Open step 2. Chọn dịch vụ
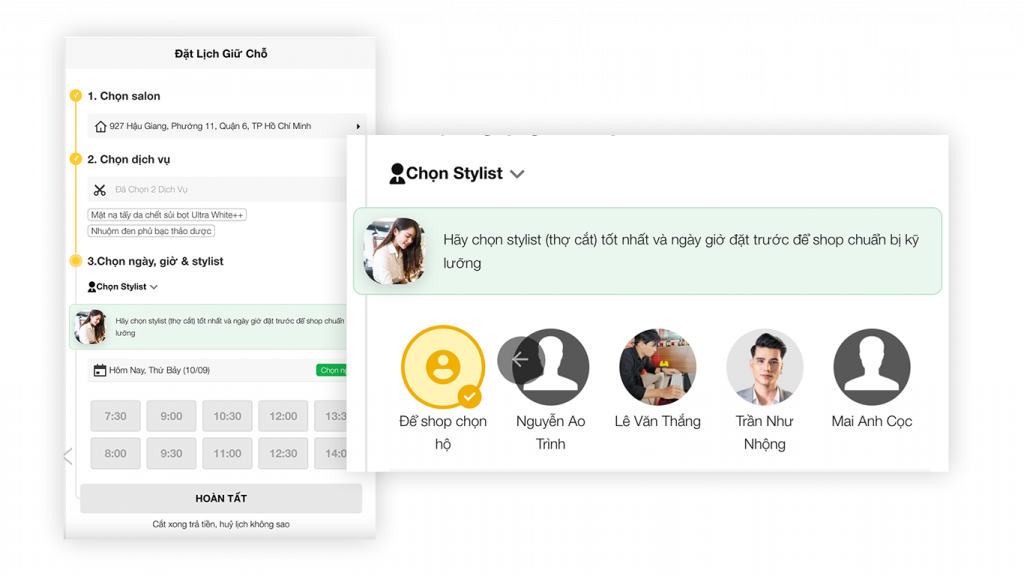Viewport: 1024px width, 576px height. (129, 159)
